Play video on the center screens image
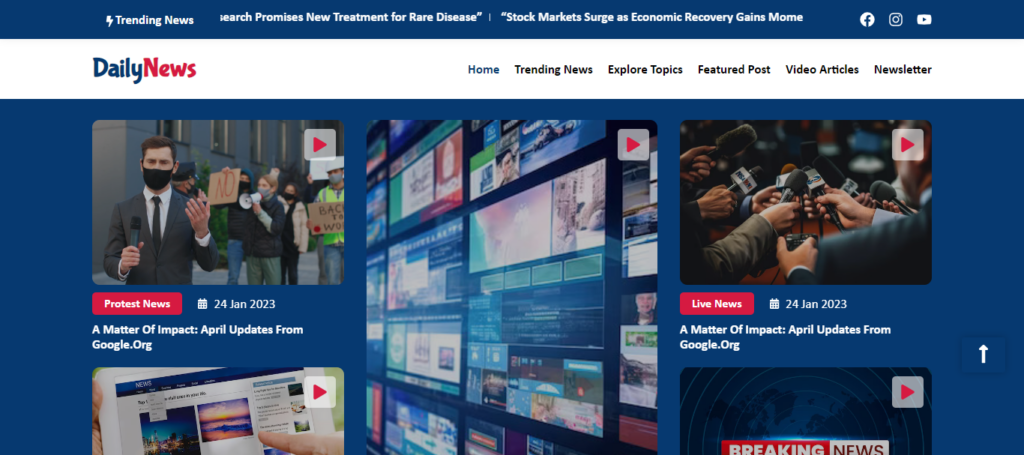1024x455 pixels. 632,145
